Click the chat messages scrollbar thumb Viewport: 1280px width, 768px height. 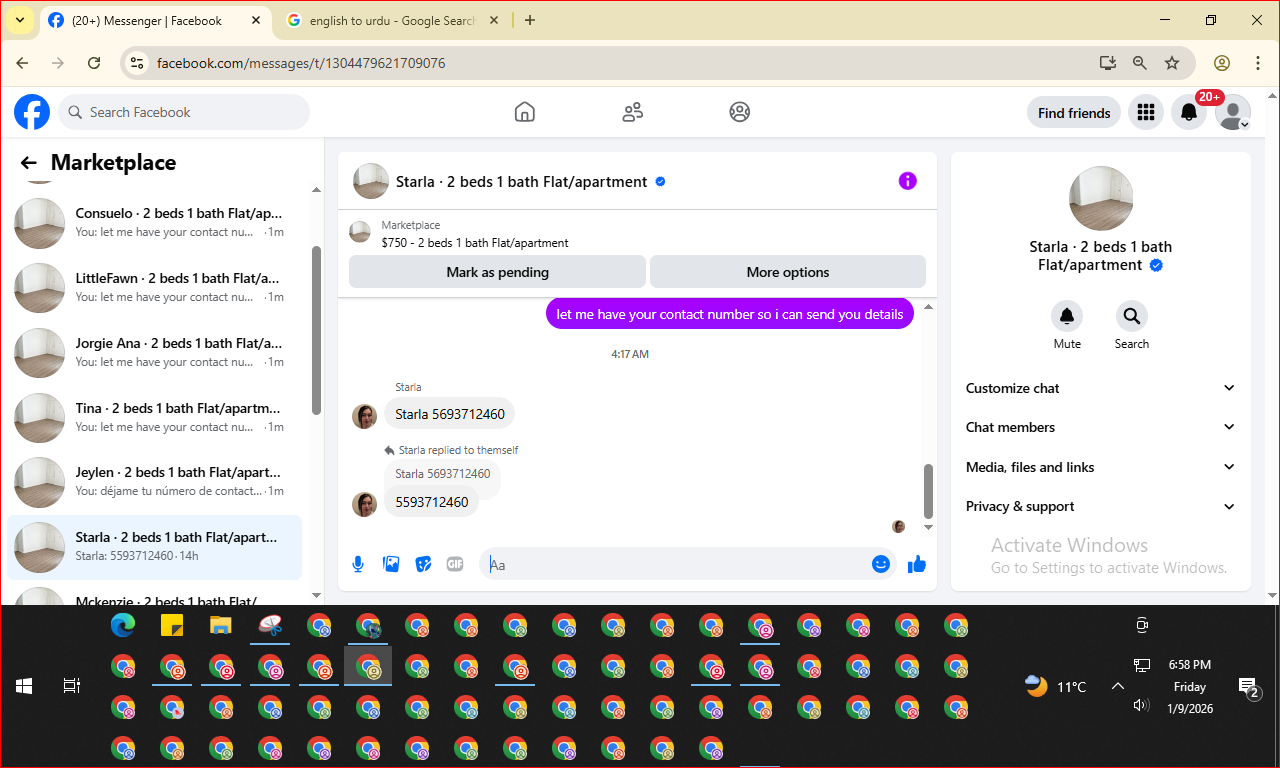pyautogui.click(x=928, y=491)
